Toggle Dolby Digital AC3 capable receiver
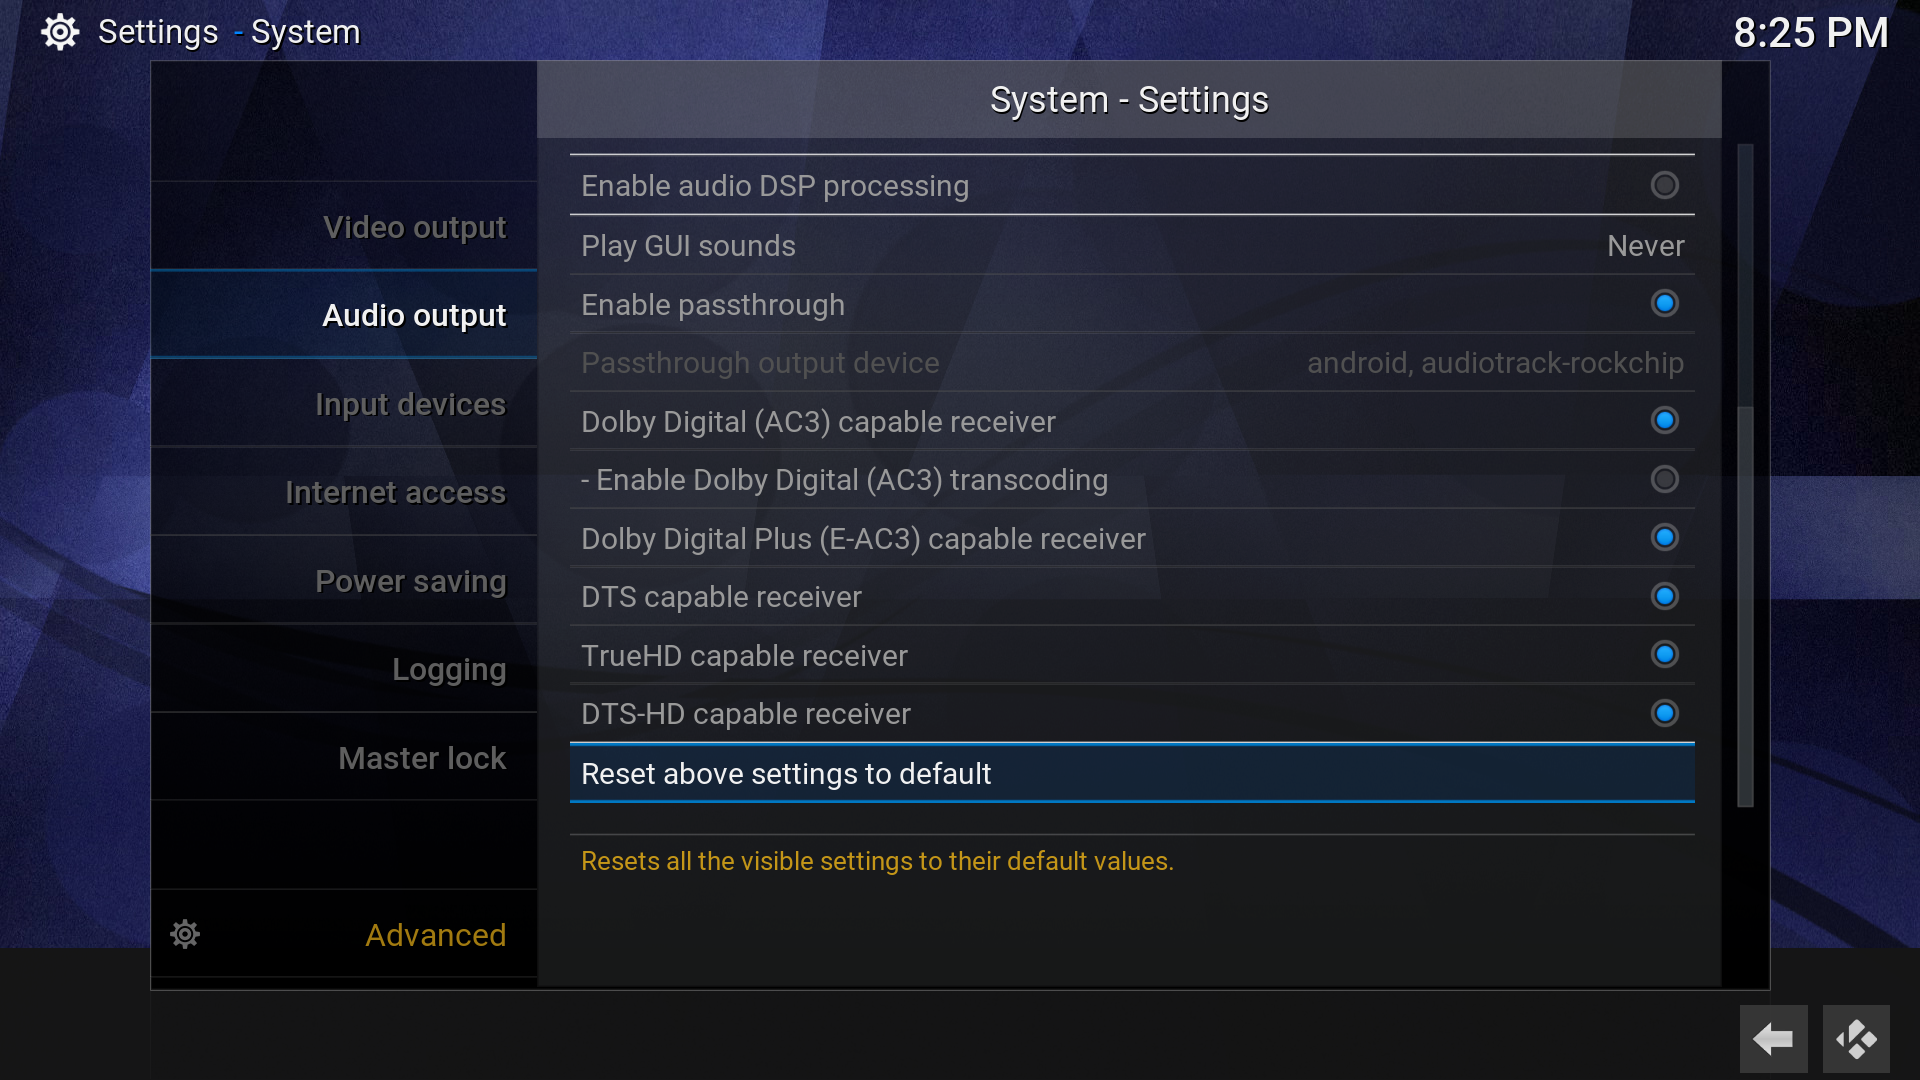This screenshot has height=1080, width=1920. 1665,421
